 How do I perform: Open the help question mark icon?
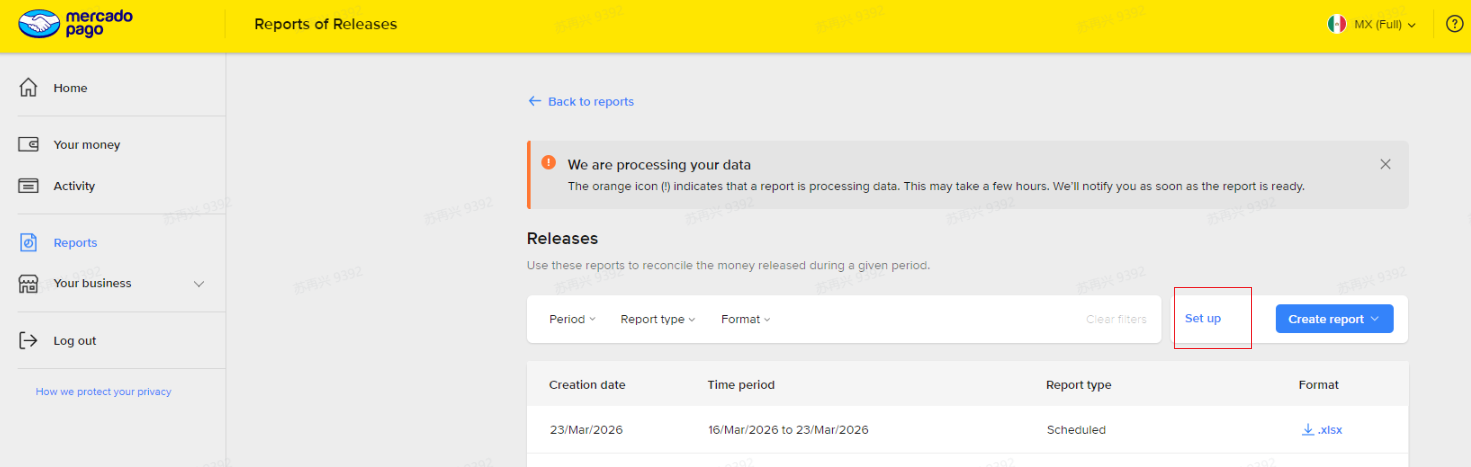(1455, 24)
